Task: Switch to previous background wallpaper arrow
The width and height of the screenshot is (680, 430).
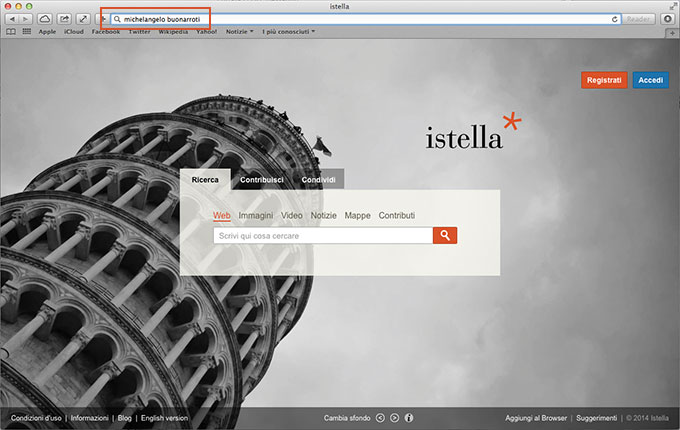Action: (x=380, y=418)
